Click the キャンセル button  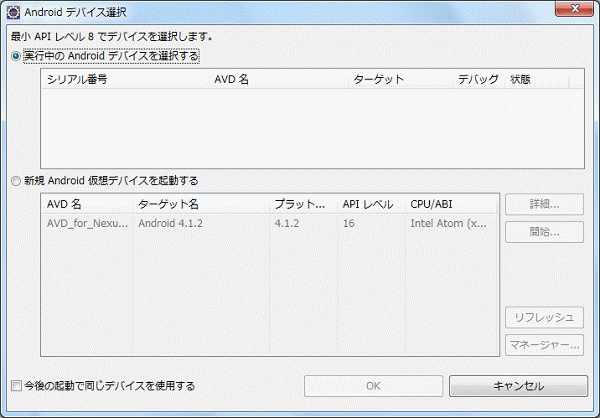click(518, 386)
